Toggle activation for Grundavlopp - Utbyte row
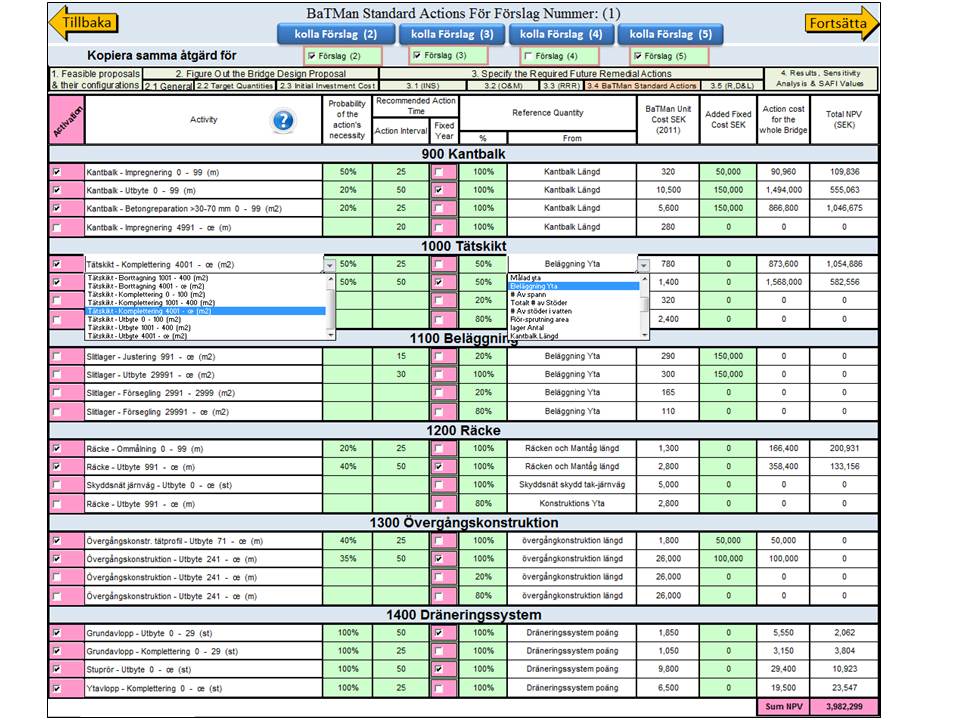This screenshot has width=960, height=720. (57, 632)
